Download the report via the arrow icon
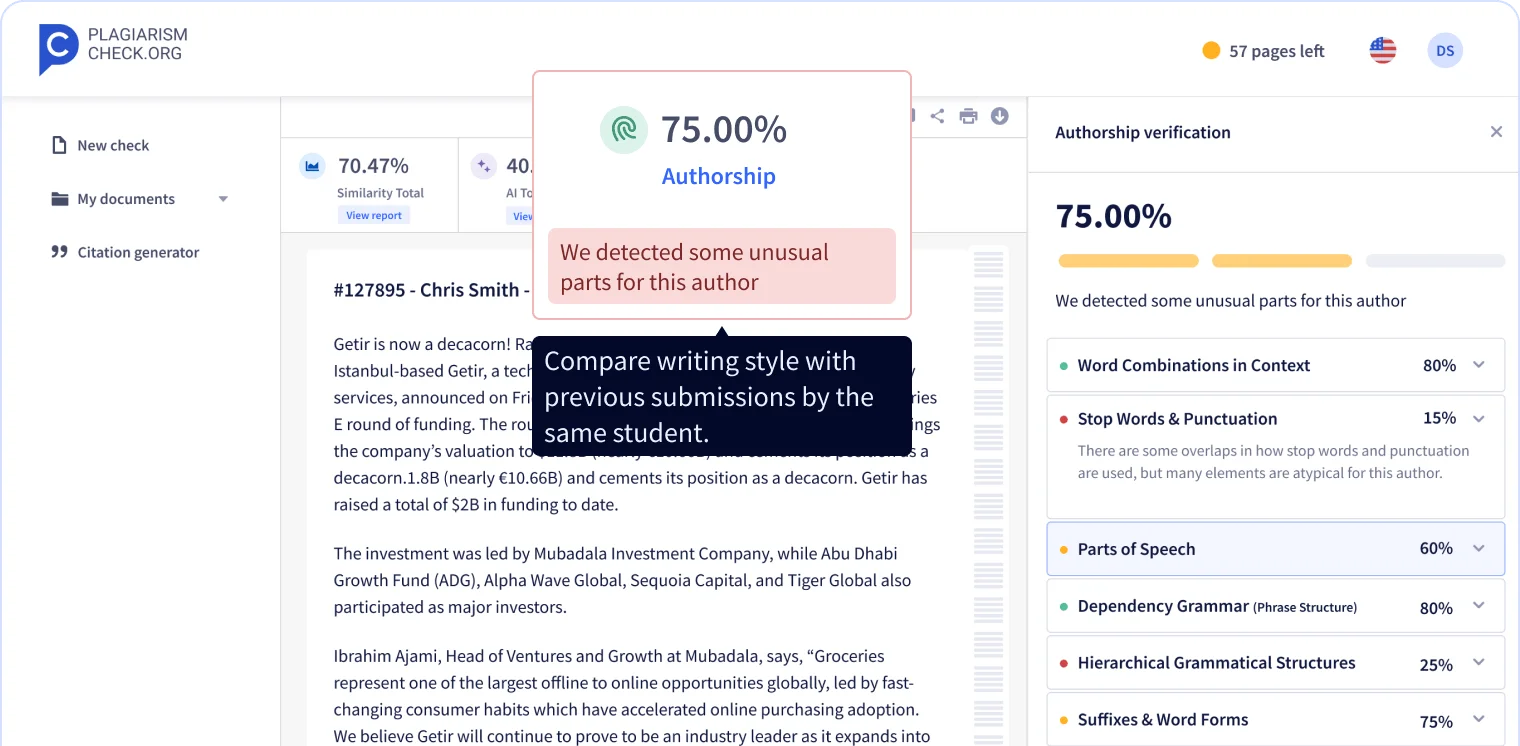The image size is (1520, 746). pos(999,116)
